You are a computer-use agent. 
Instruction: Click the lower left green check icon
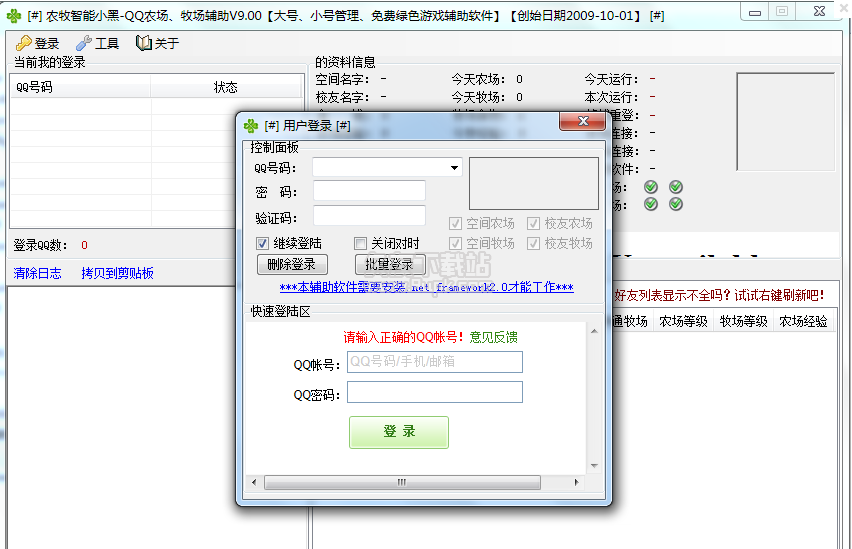coord(651,204)
